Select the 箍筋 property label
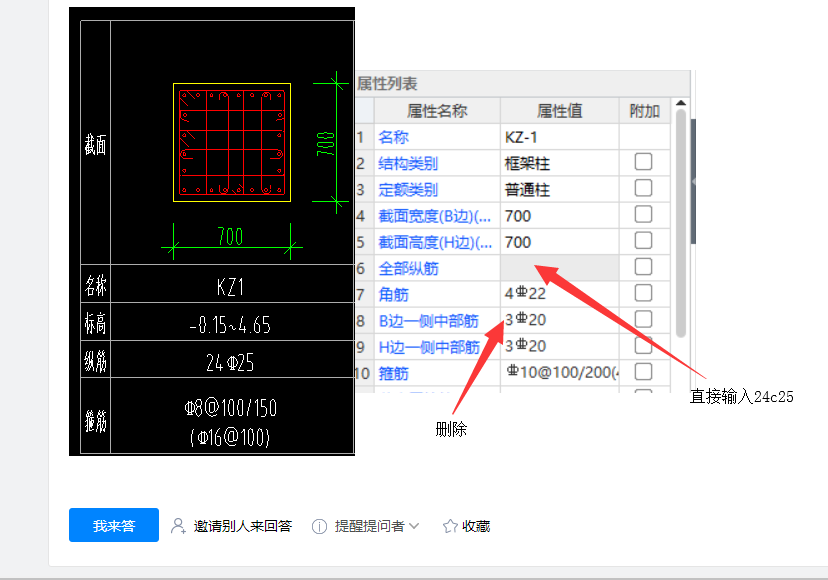The width and height of the screenshot is (828, 580). [x=393, y=373]
